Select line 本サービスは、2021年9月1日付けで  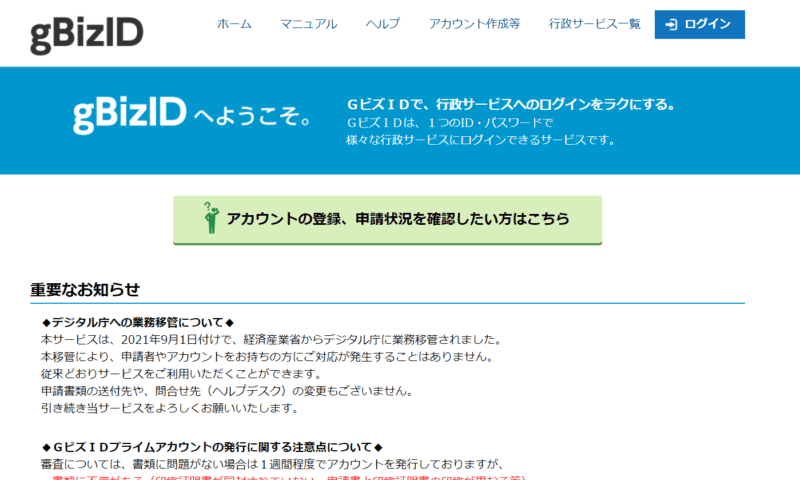(x=271, y=340)
